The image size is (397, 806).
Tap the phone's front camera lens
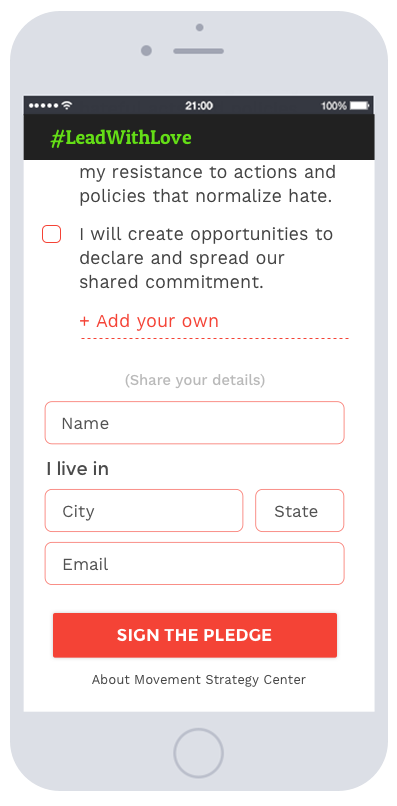tap(147, 50)
